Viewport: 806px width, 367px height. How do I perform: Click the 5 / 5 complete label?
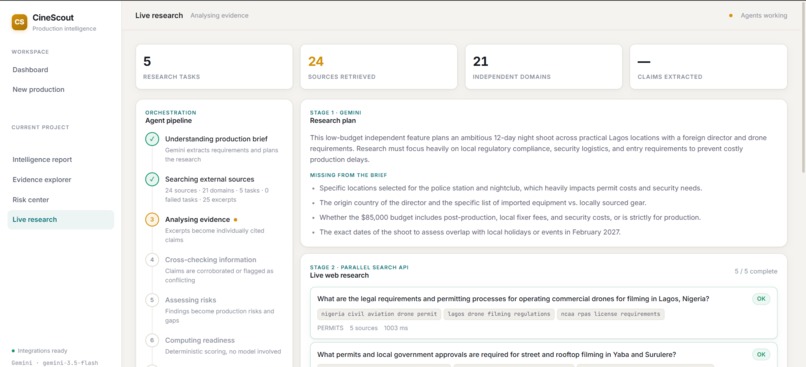coord(756,271)
